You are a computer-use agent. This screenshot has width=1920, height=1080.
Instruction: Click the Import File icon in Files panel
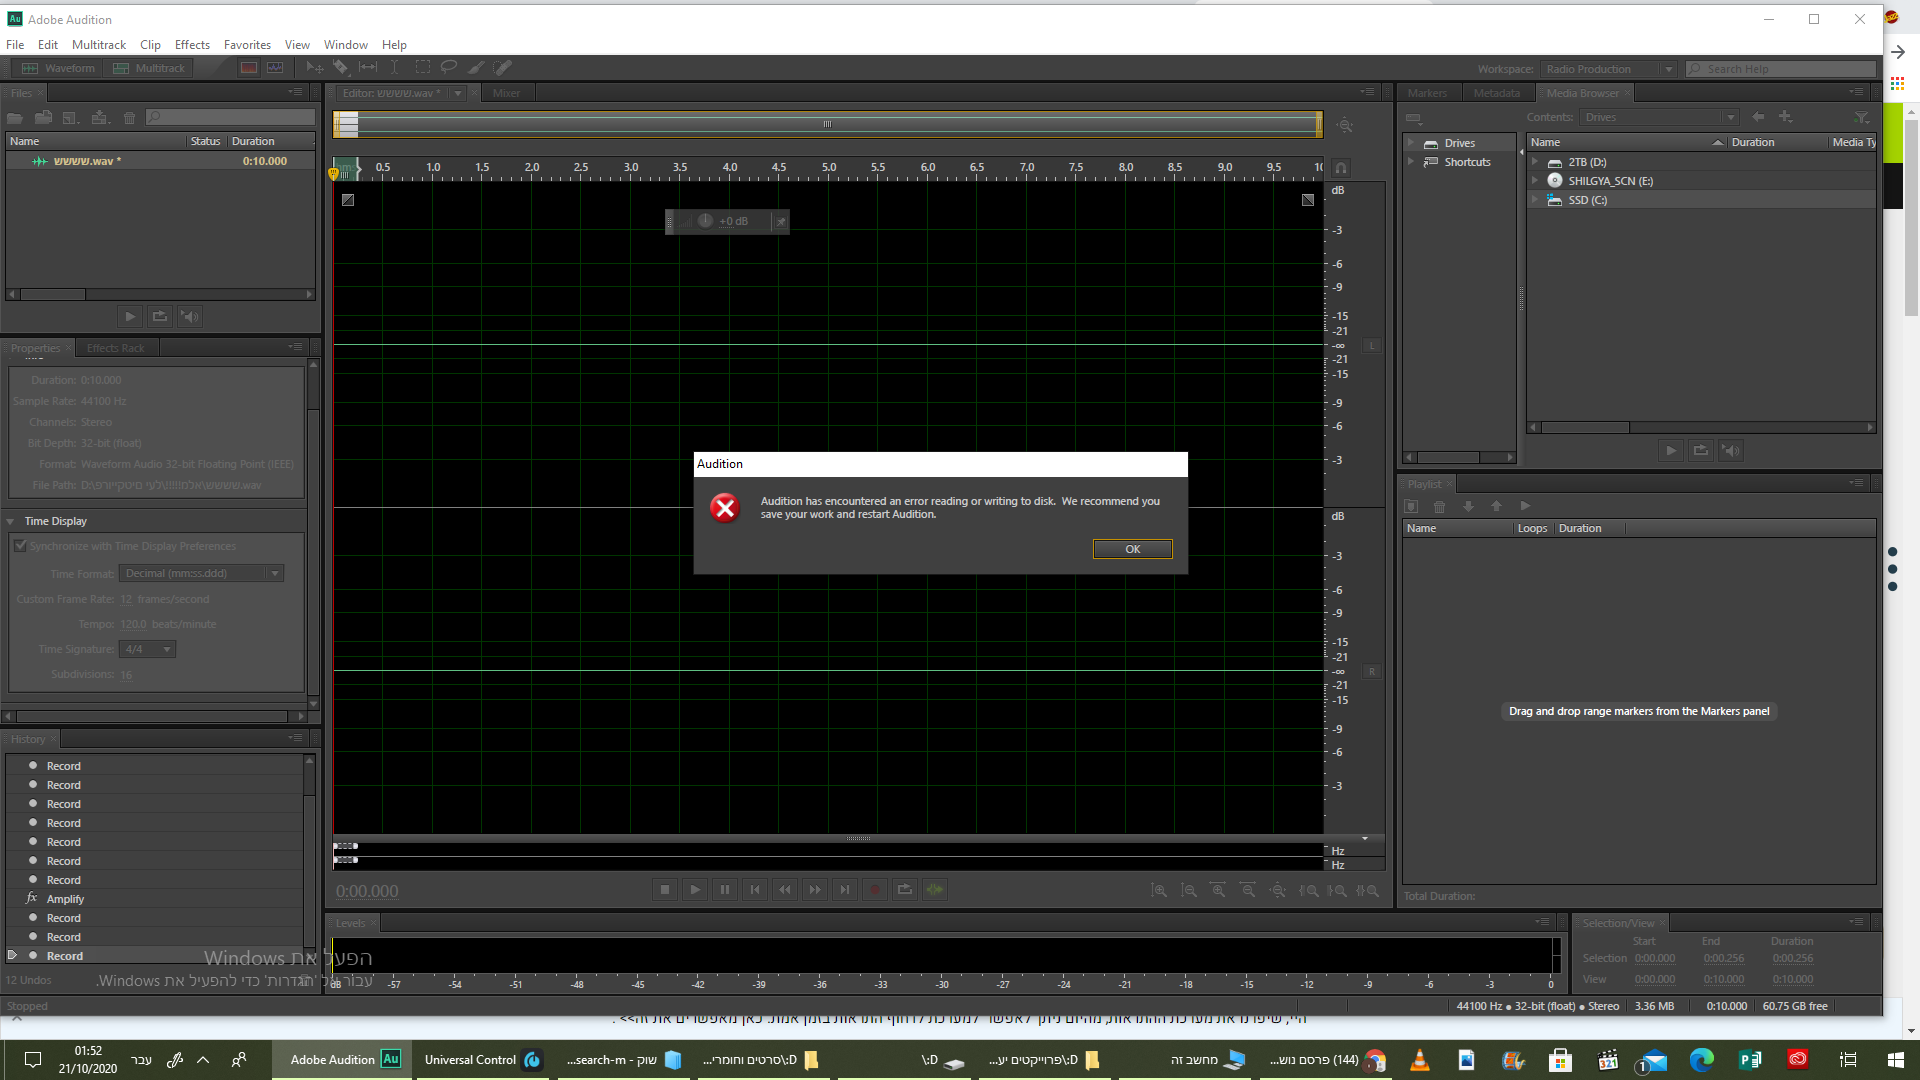click(43, 118)
